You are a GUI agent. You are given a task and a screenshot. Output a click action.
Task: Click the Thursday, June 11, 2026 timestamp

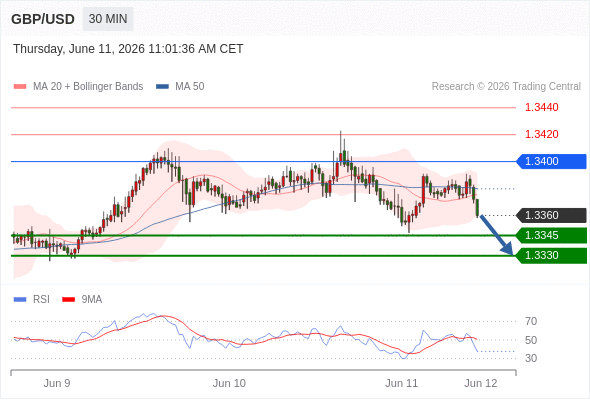click(128, 49)
